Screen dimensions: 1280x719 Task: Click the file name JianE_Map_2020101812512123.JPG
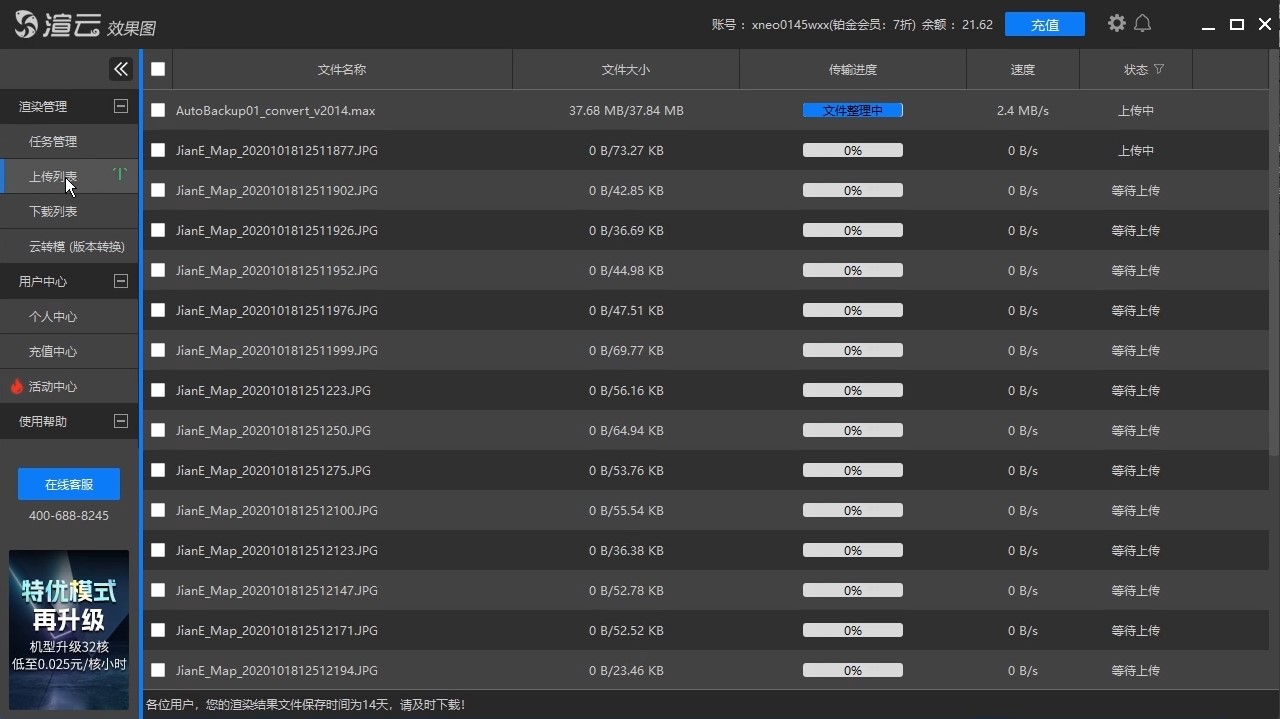[x=277, y=550]
